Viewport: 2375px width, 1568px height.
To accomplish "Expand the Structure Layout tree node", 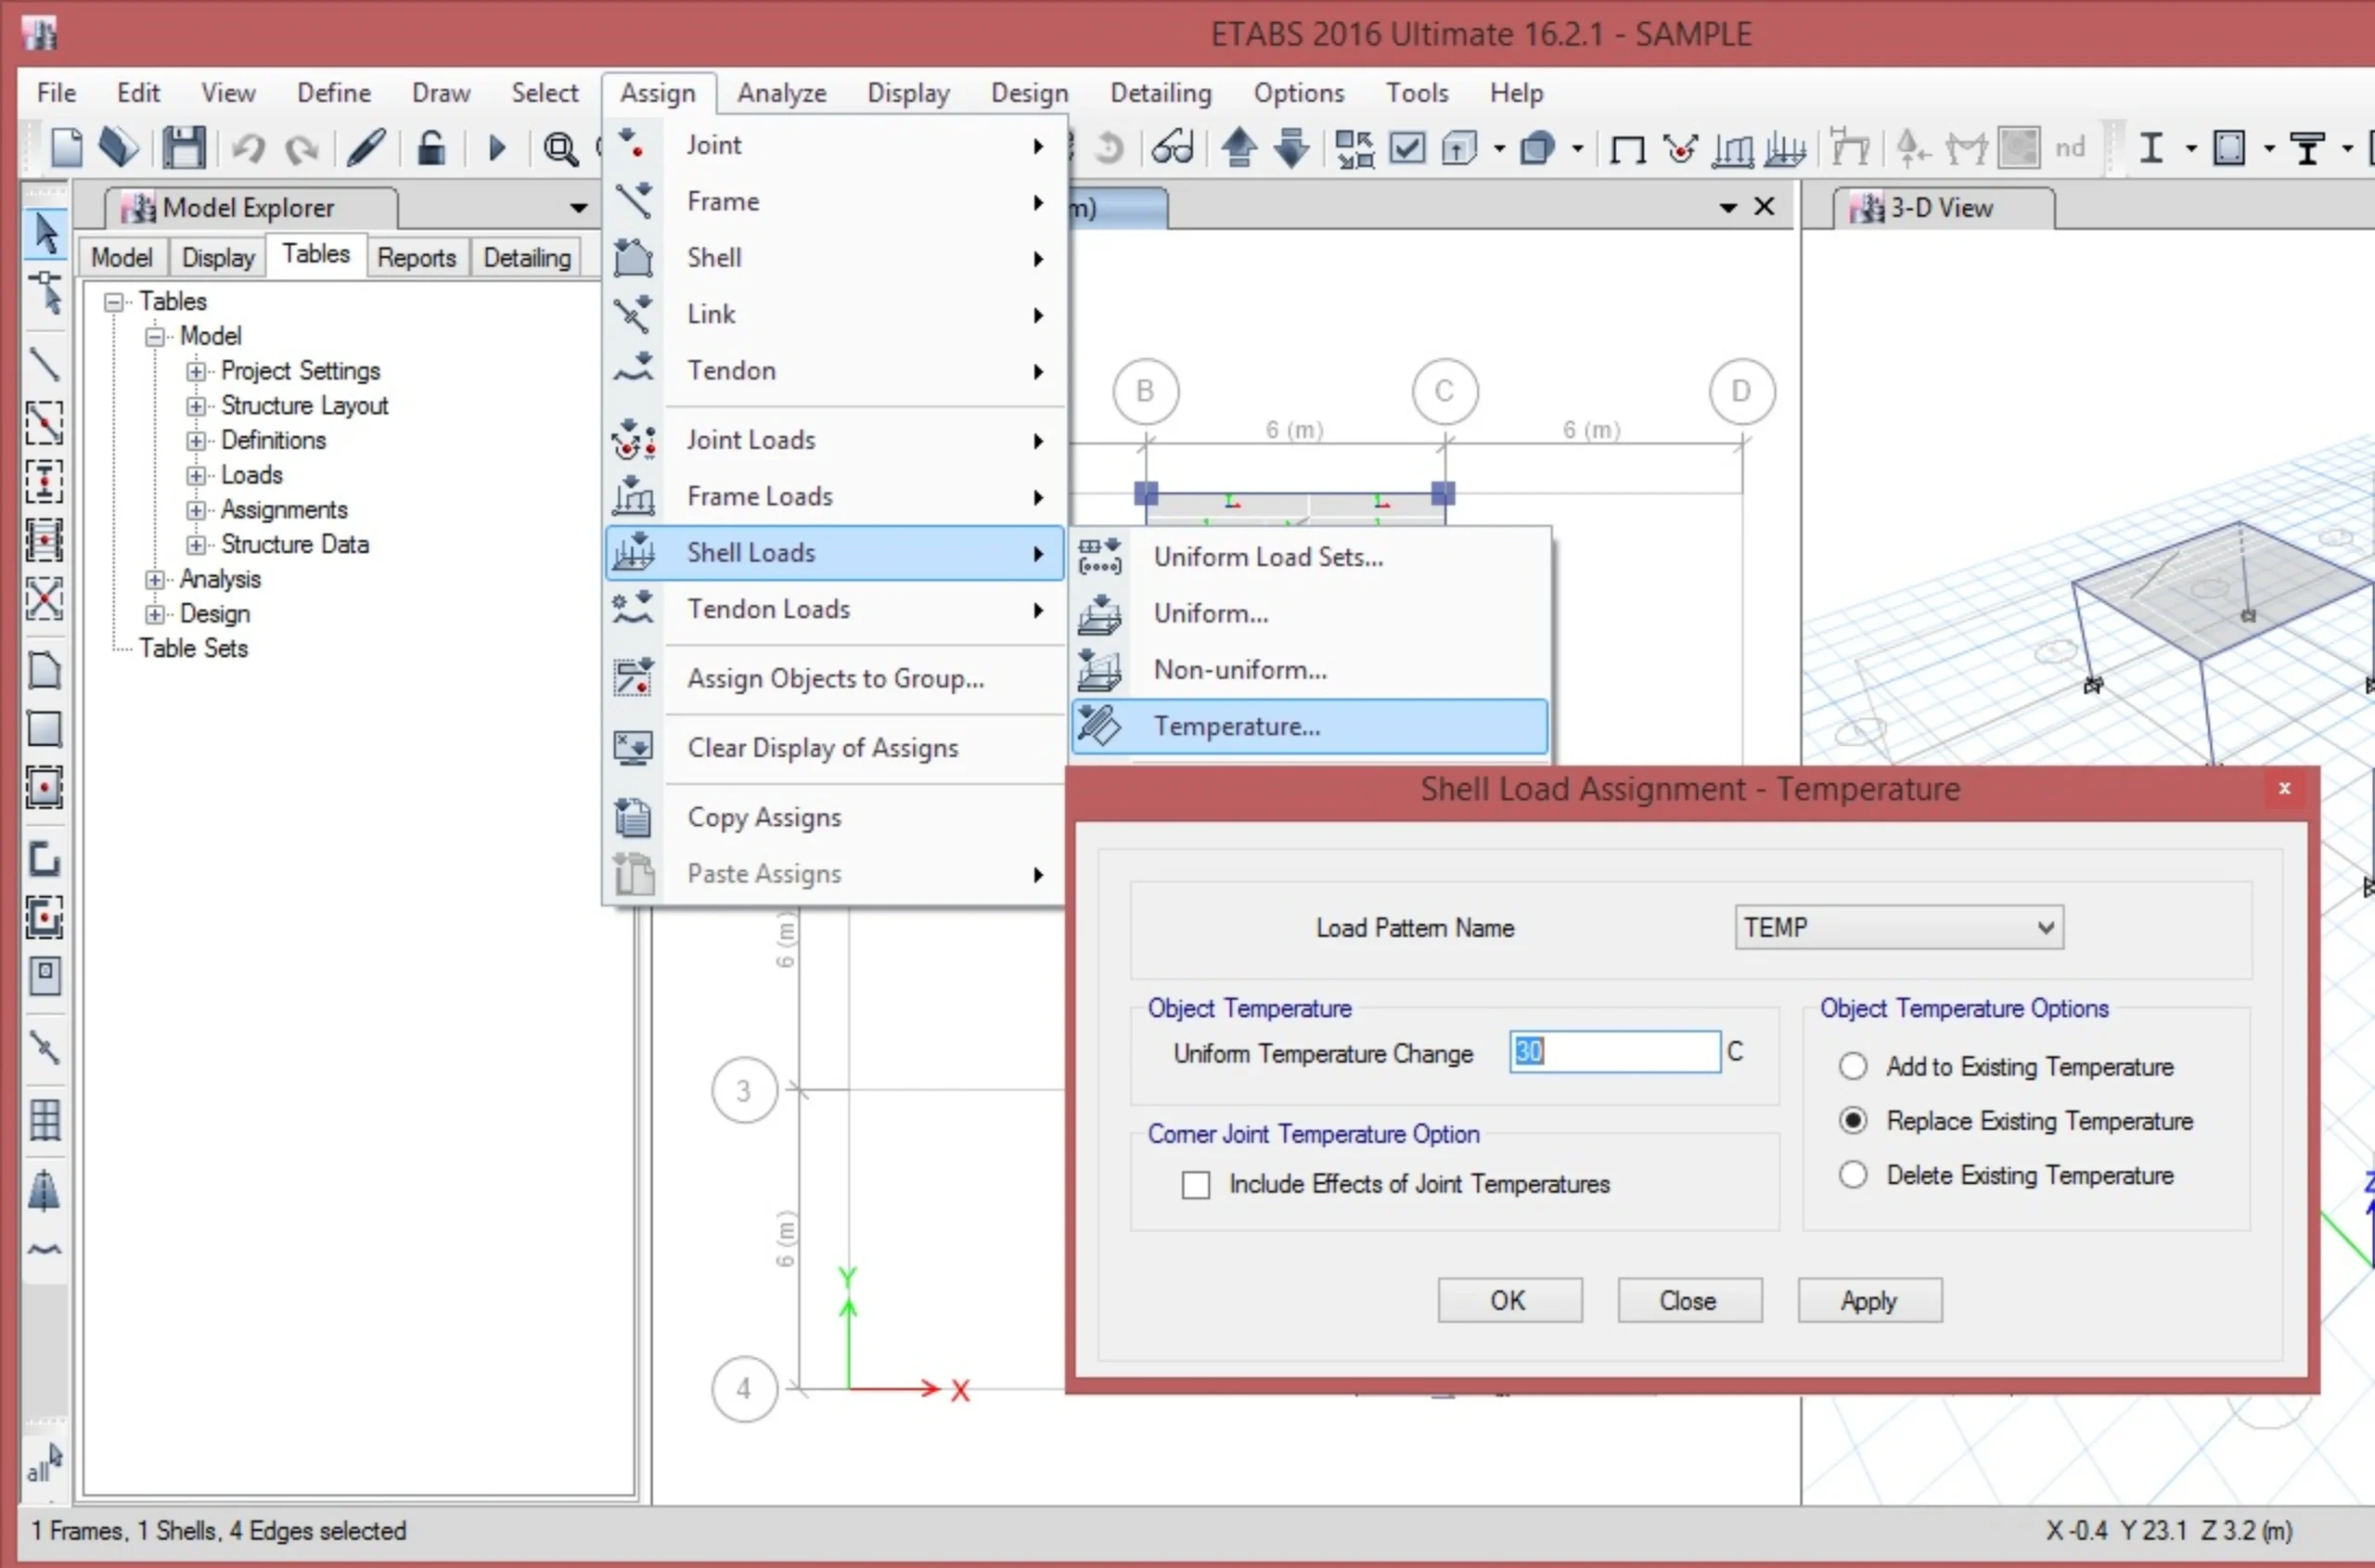I will [x=196, y=406].
